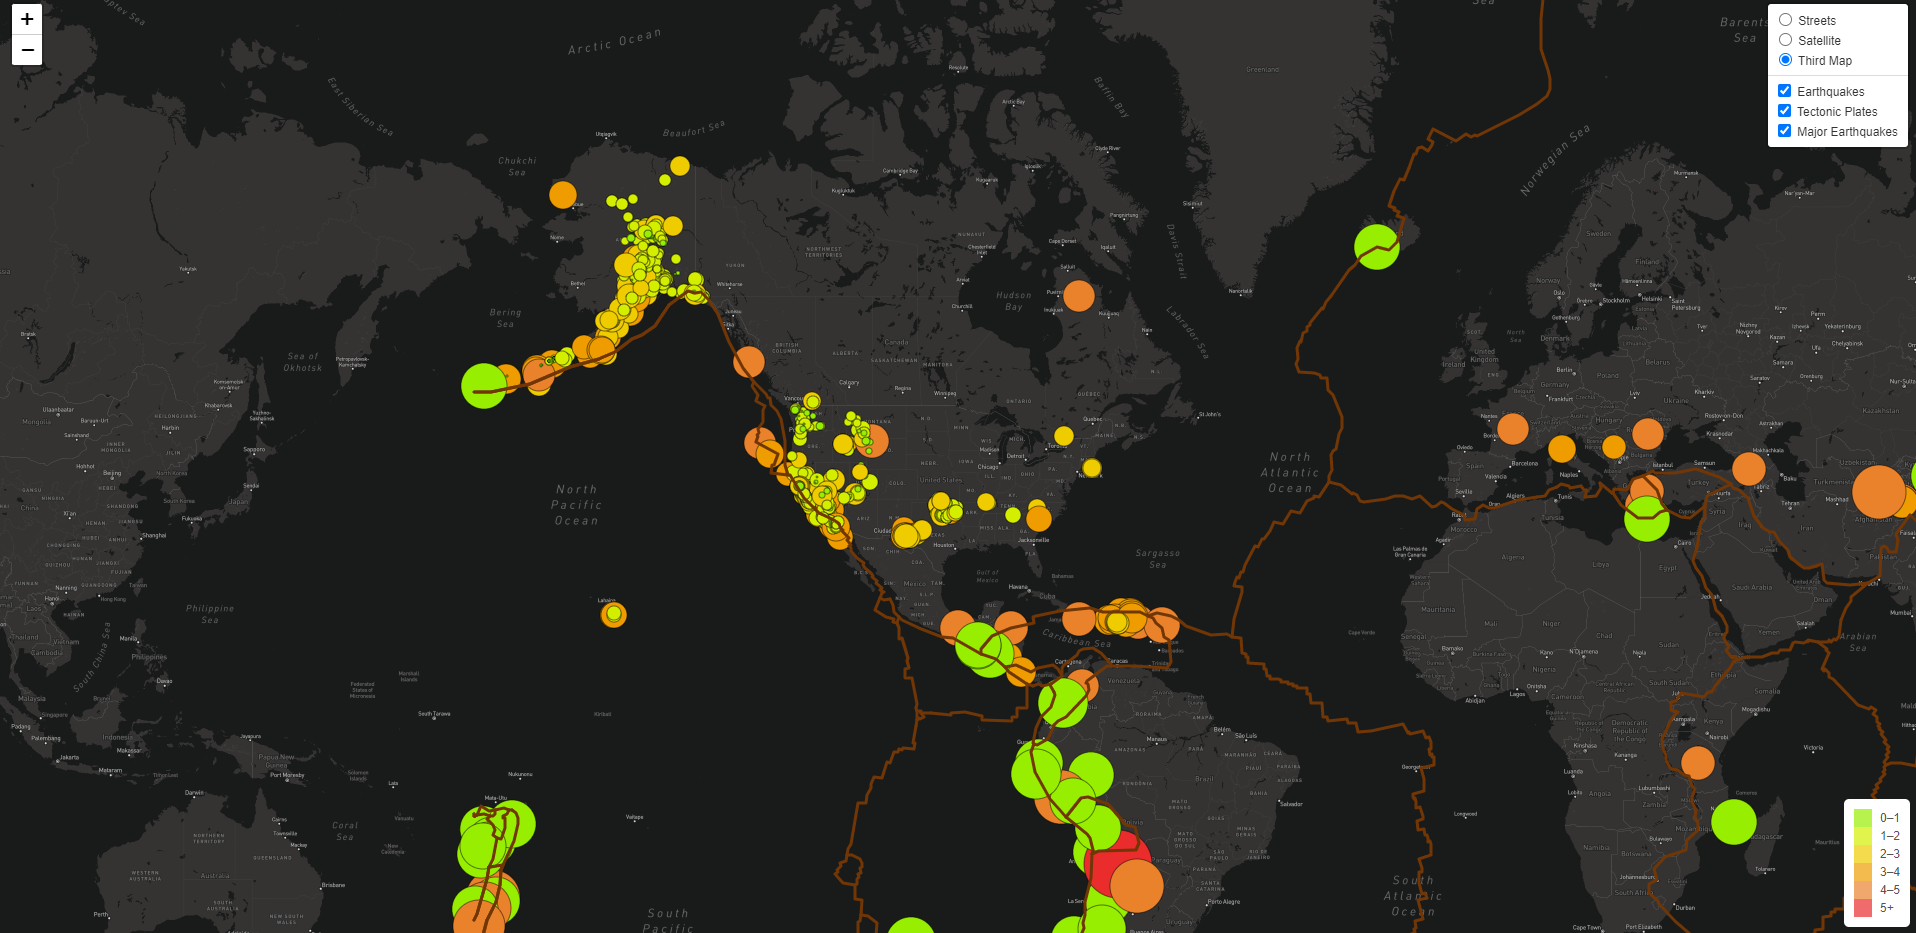This screenshot has width=1916, height=933.
Task: Click the 5+ magnitude legend swatch
Action: click(1862, 908)
